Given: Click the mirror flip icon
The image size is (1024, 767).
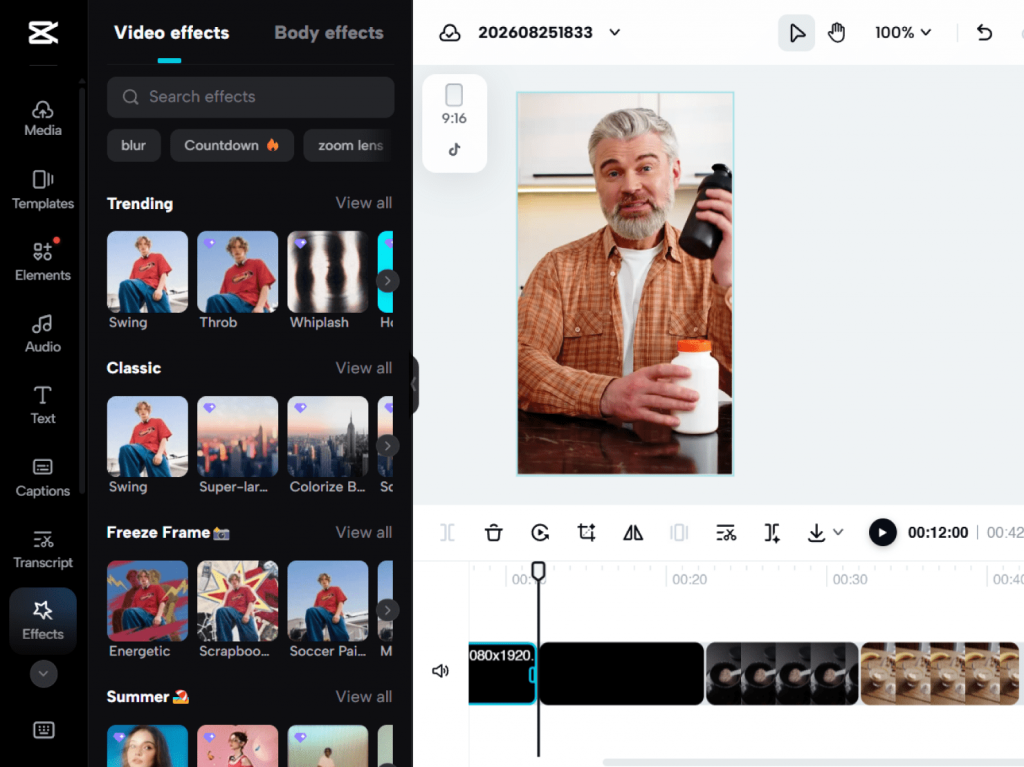Looking at the screenshot, I should [633, 533].
